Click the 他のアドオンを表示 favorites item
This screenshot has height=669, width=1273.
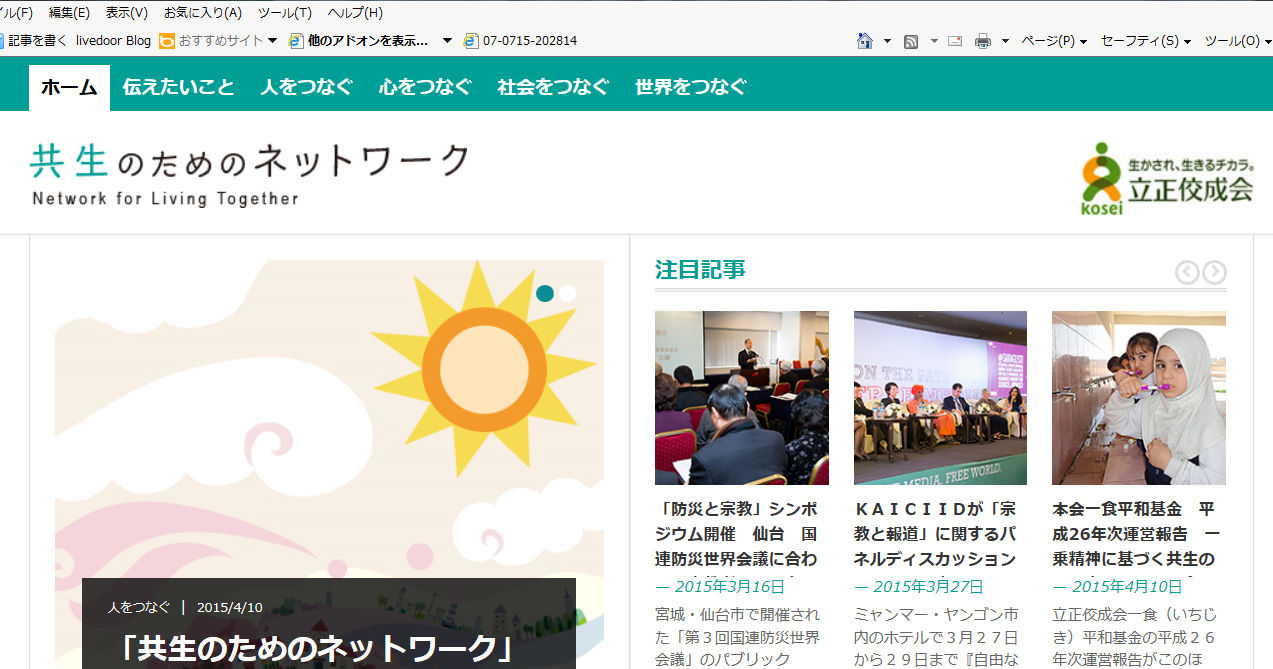[x=358, y=41]
